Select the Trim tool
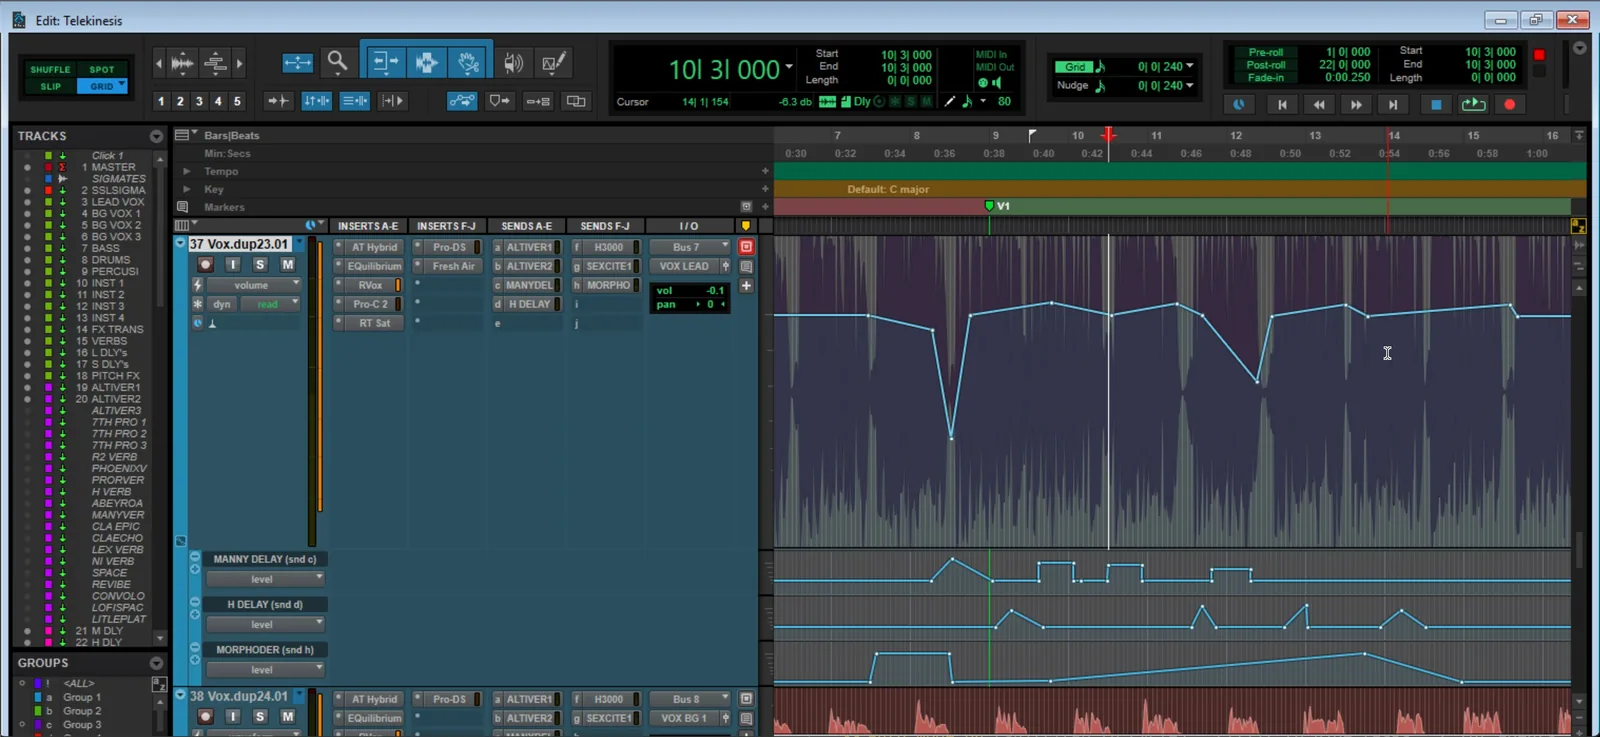 (384, 62)
